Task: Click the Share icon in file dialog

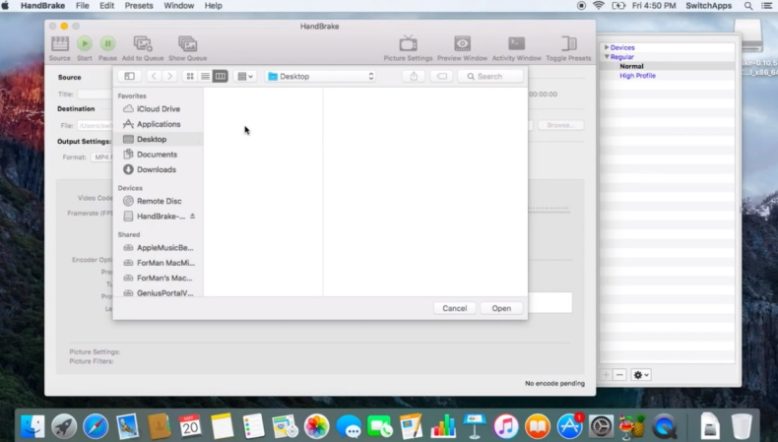Action: 414,76
